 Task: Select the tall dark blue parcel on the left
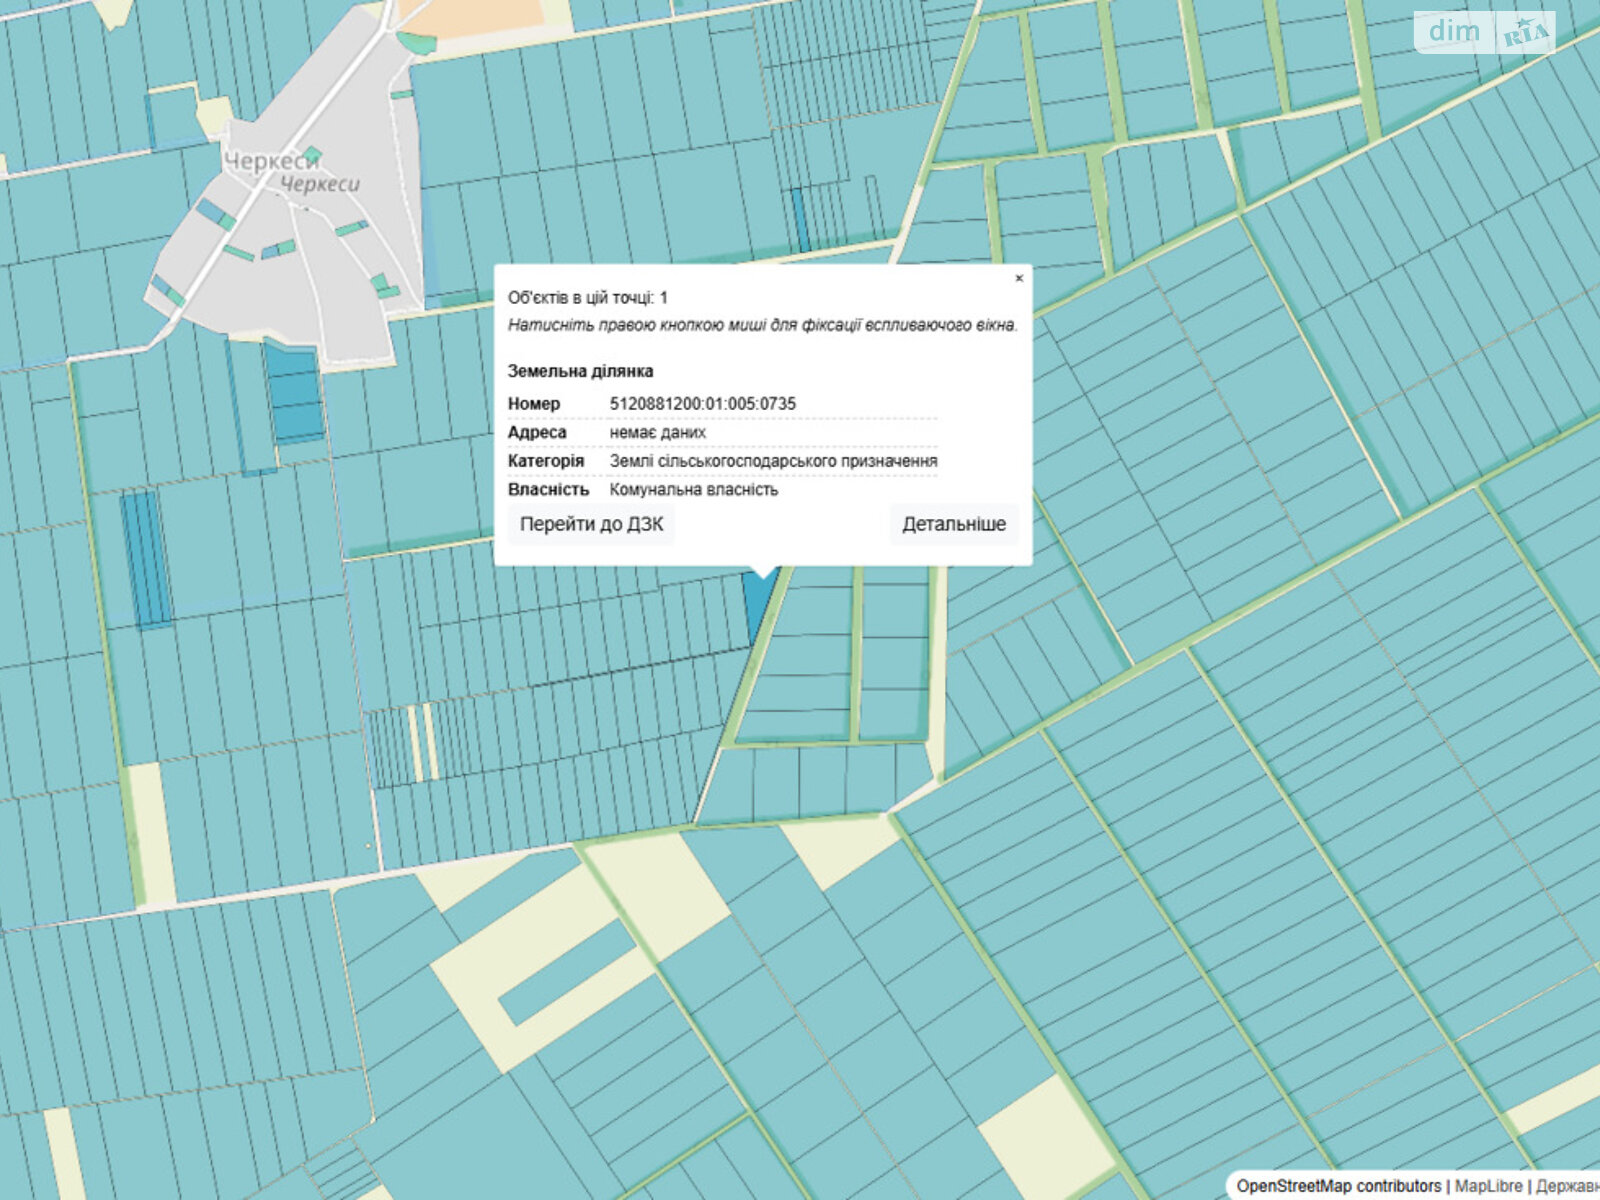(x=146, y=558)
